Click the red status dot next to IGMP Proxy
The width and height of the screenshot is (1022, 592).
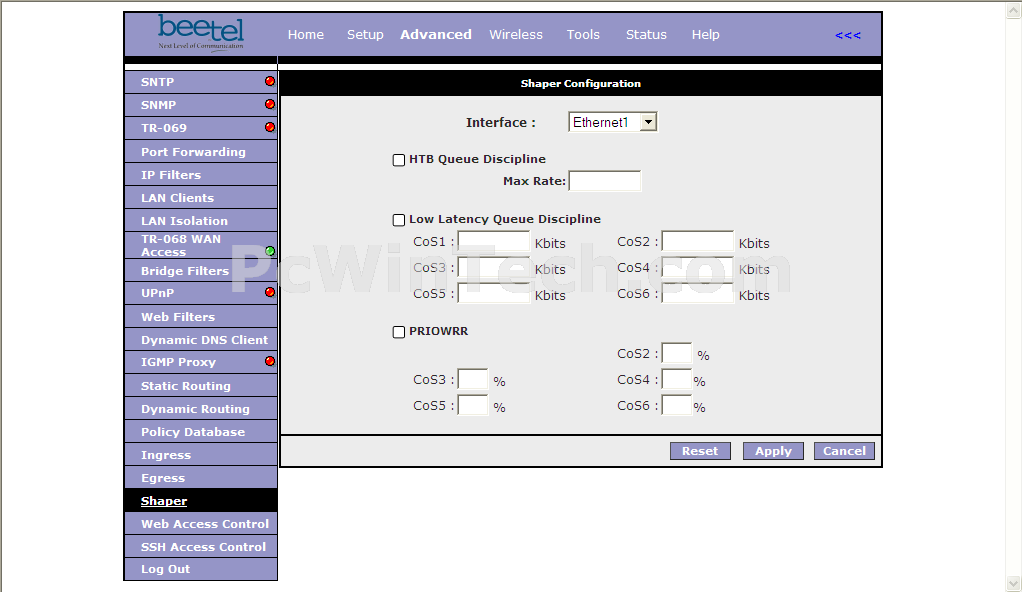(x=270, y=361)
